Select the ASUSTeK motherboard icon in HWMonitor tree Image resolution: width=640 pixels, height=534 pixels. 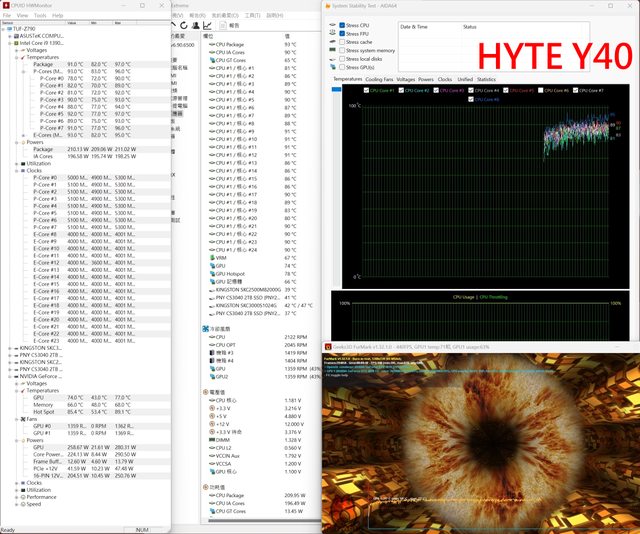tap(14, 35)
